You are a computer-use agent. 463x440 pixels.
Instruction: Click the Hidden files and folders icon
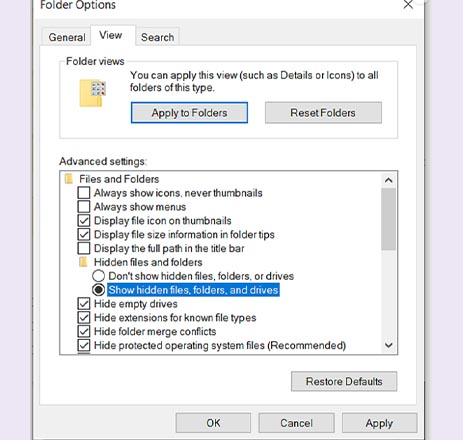[x=83, y=262]
